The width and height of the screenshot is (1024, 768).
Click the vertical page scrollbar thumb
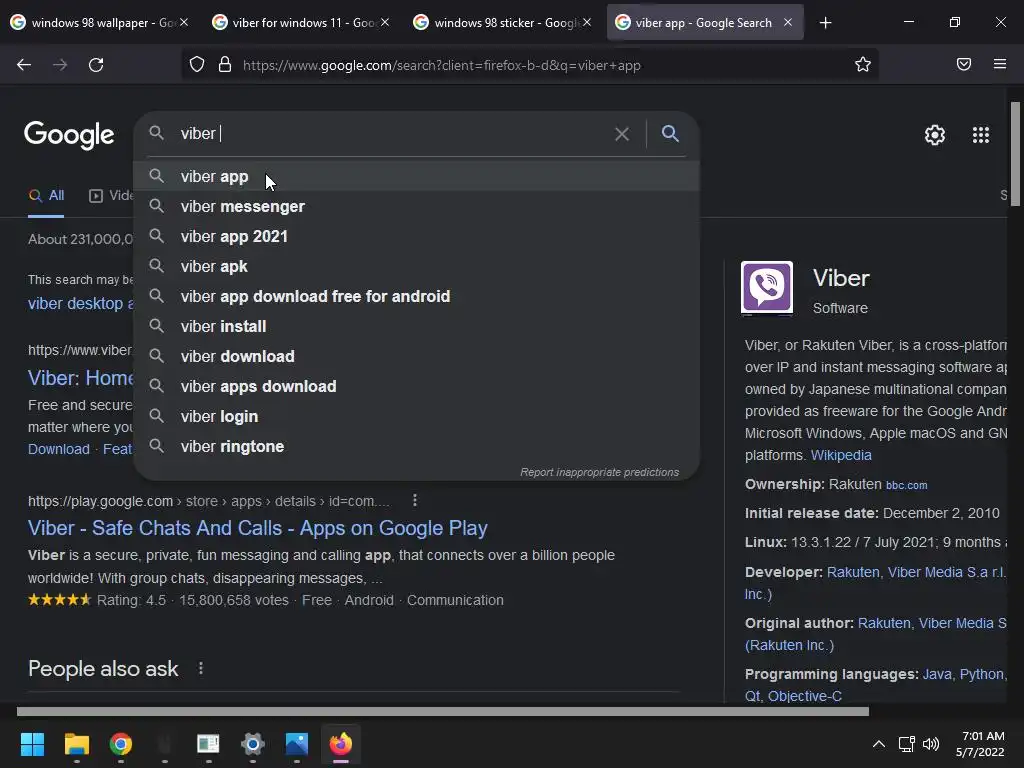[1016, 154]
